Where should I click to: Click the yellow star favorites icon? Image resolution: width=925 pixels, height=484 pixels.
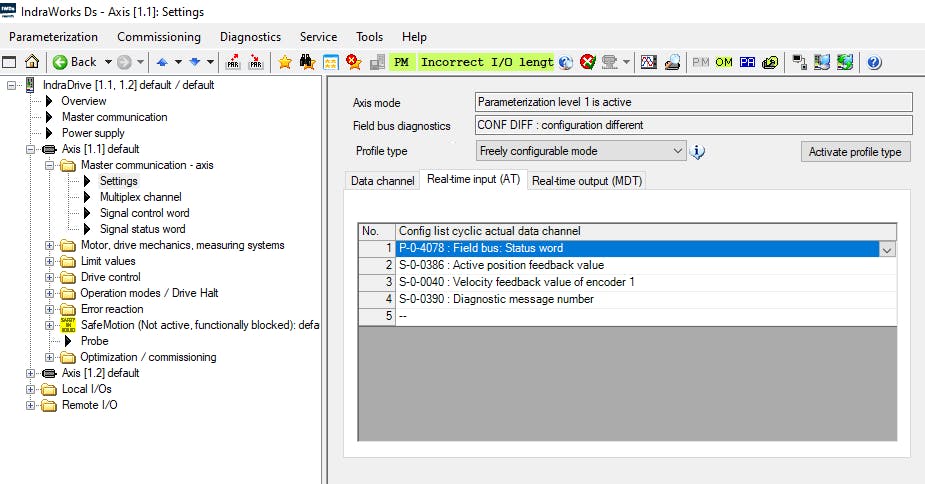click(285, 62)
